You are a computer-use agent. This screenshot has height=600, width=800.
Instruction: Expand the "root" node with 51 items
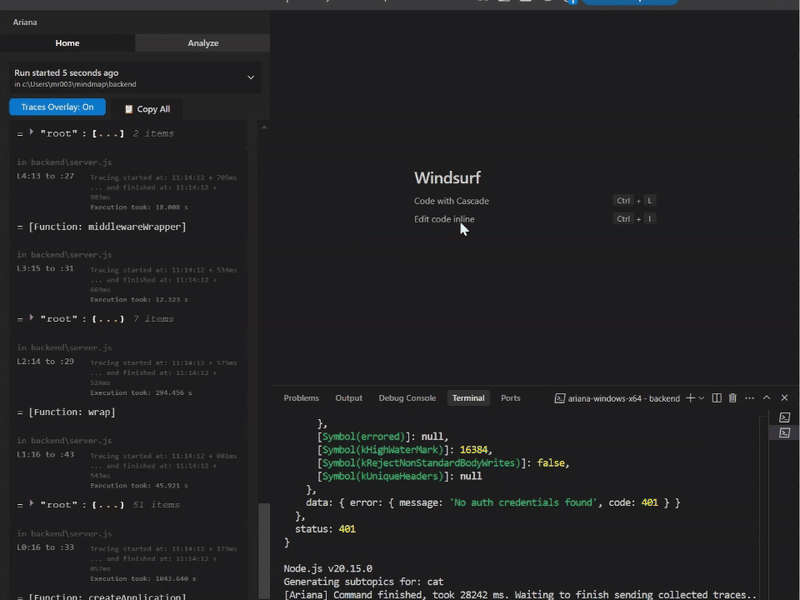point(31,503)
